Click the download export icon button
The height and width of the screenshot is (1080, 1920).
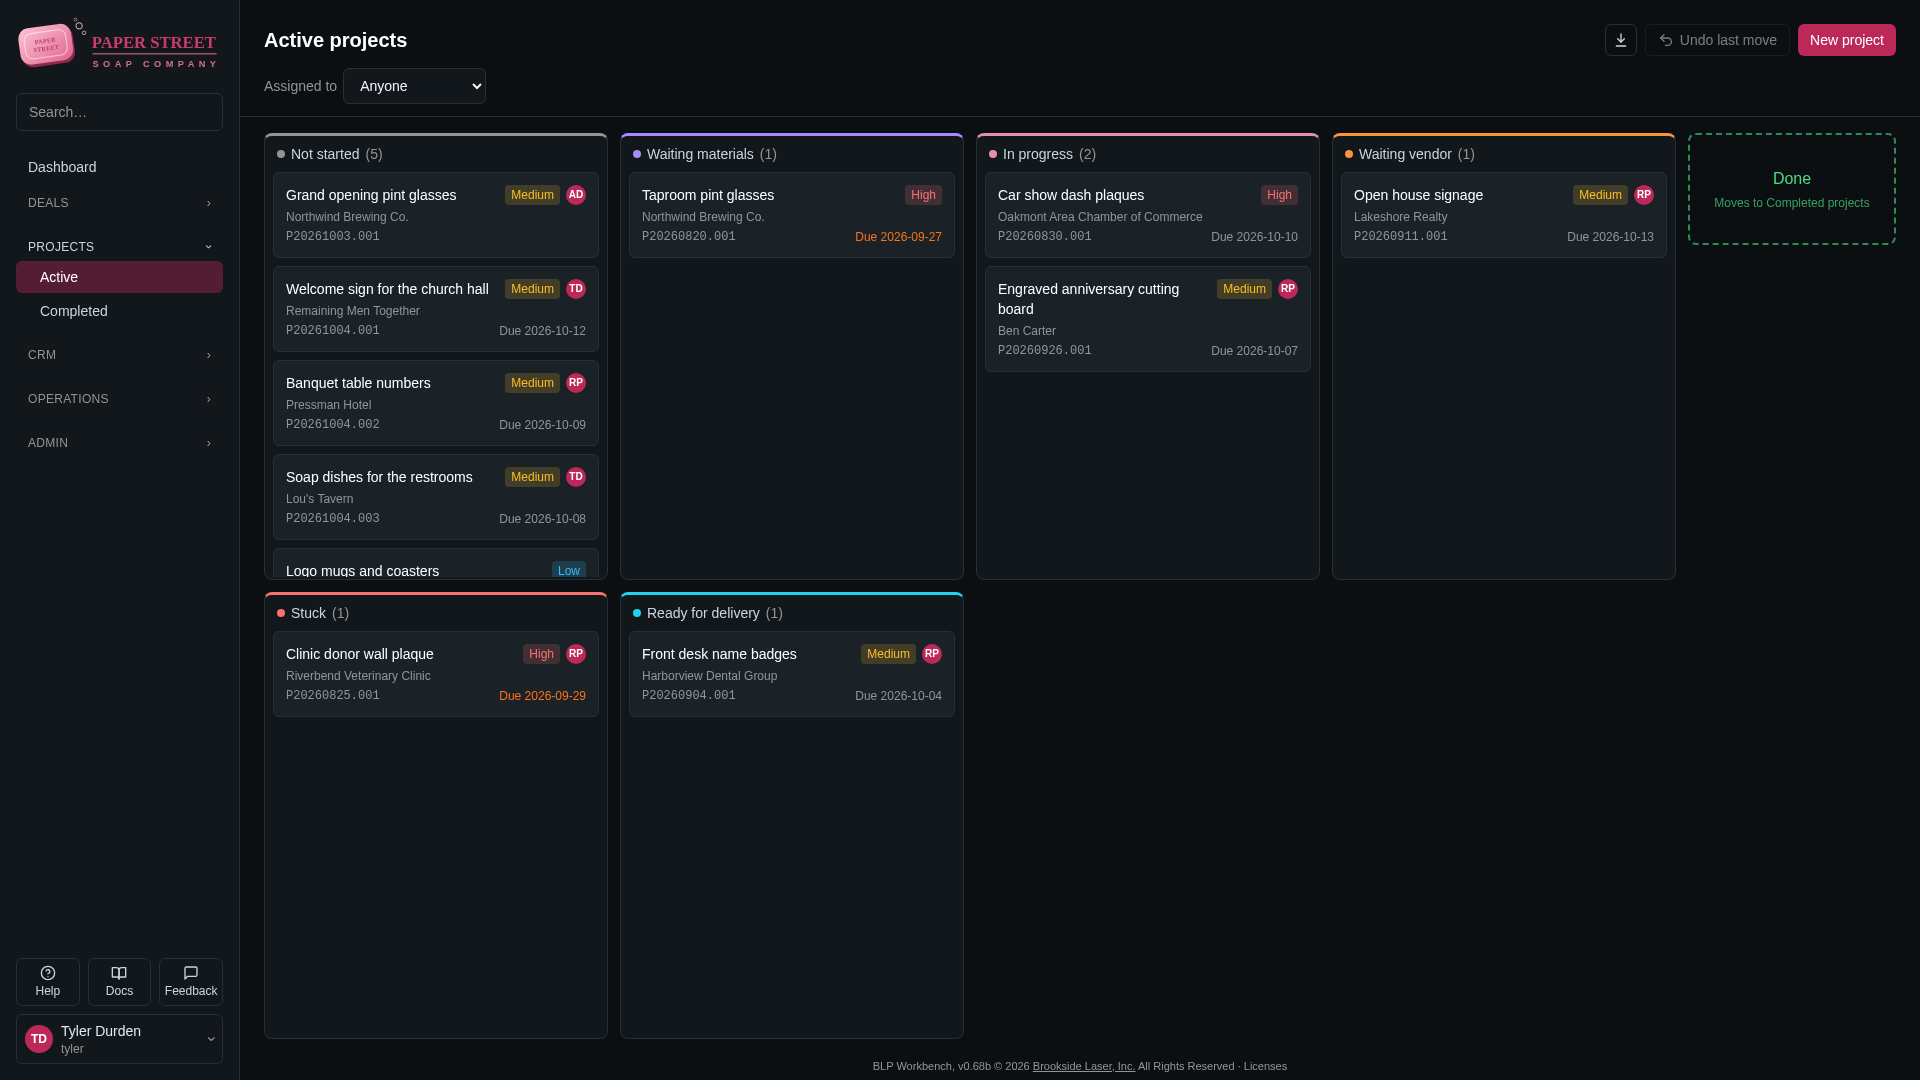(x=1620, y=40)
